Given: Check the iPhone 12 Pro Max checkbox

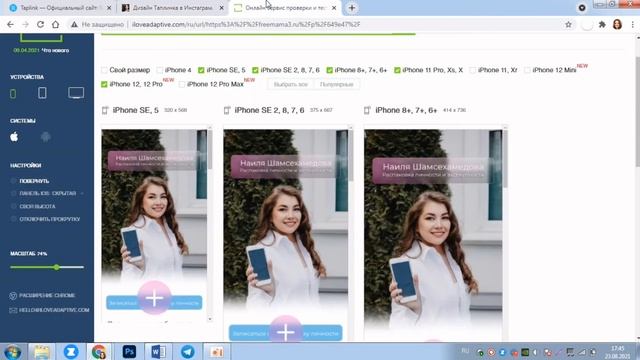Looking at the screenshot, I should (182, 84).
